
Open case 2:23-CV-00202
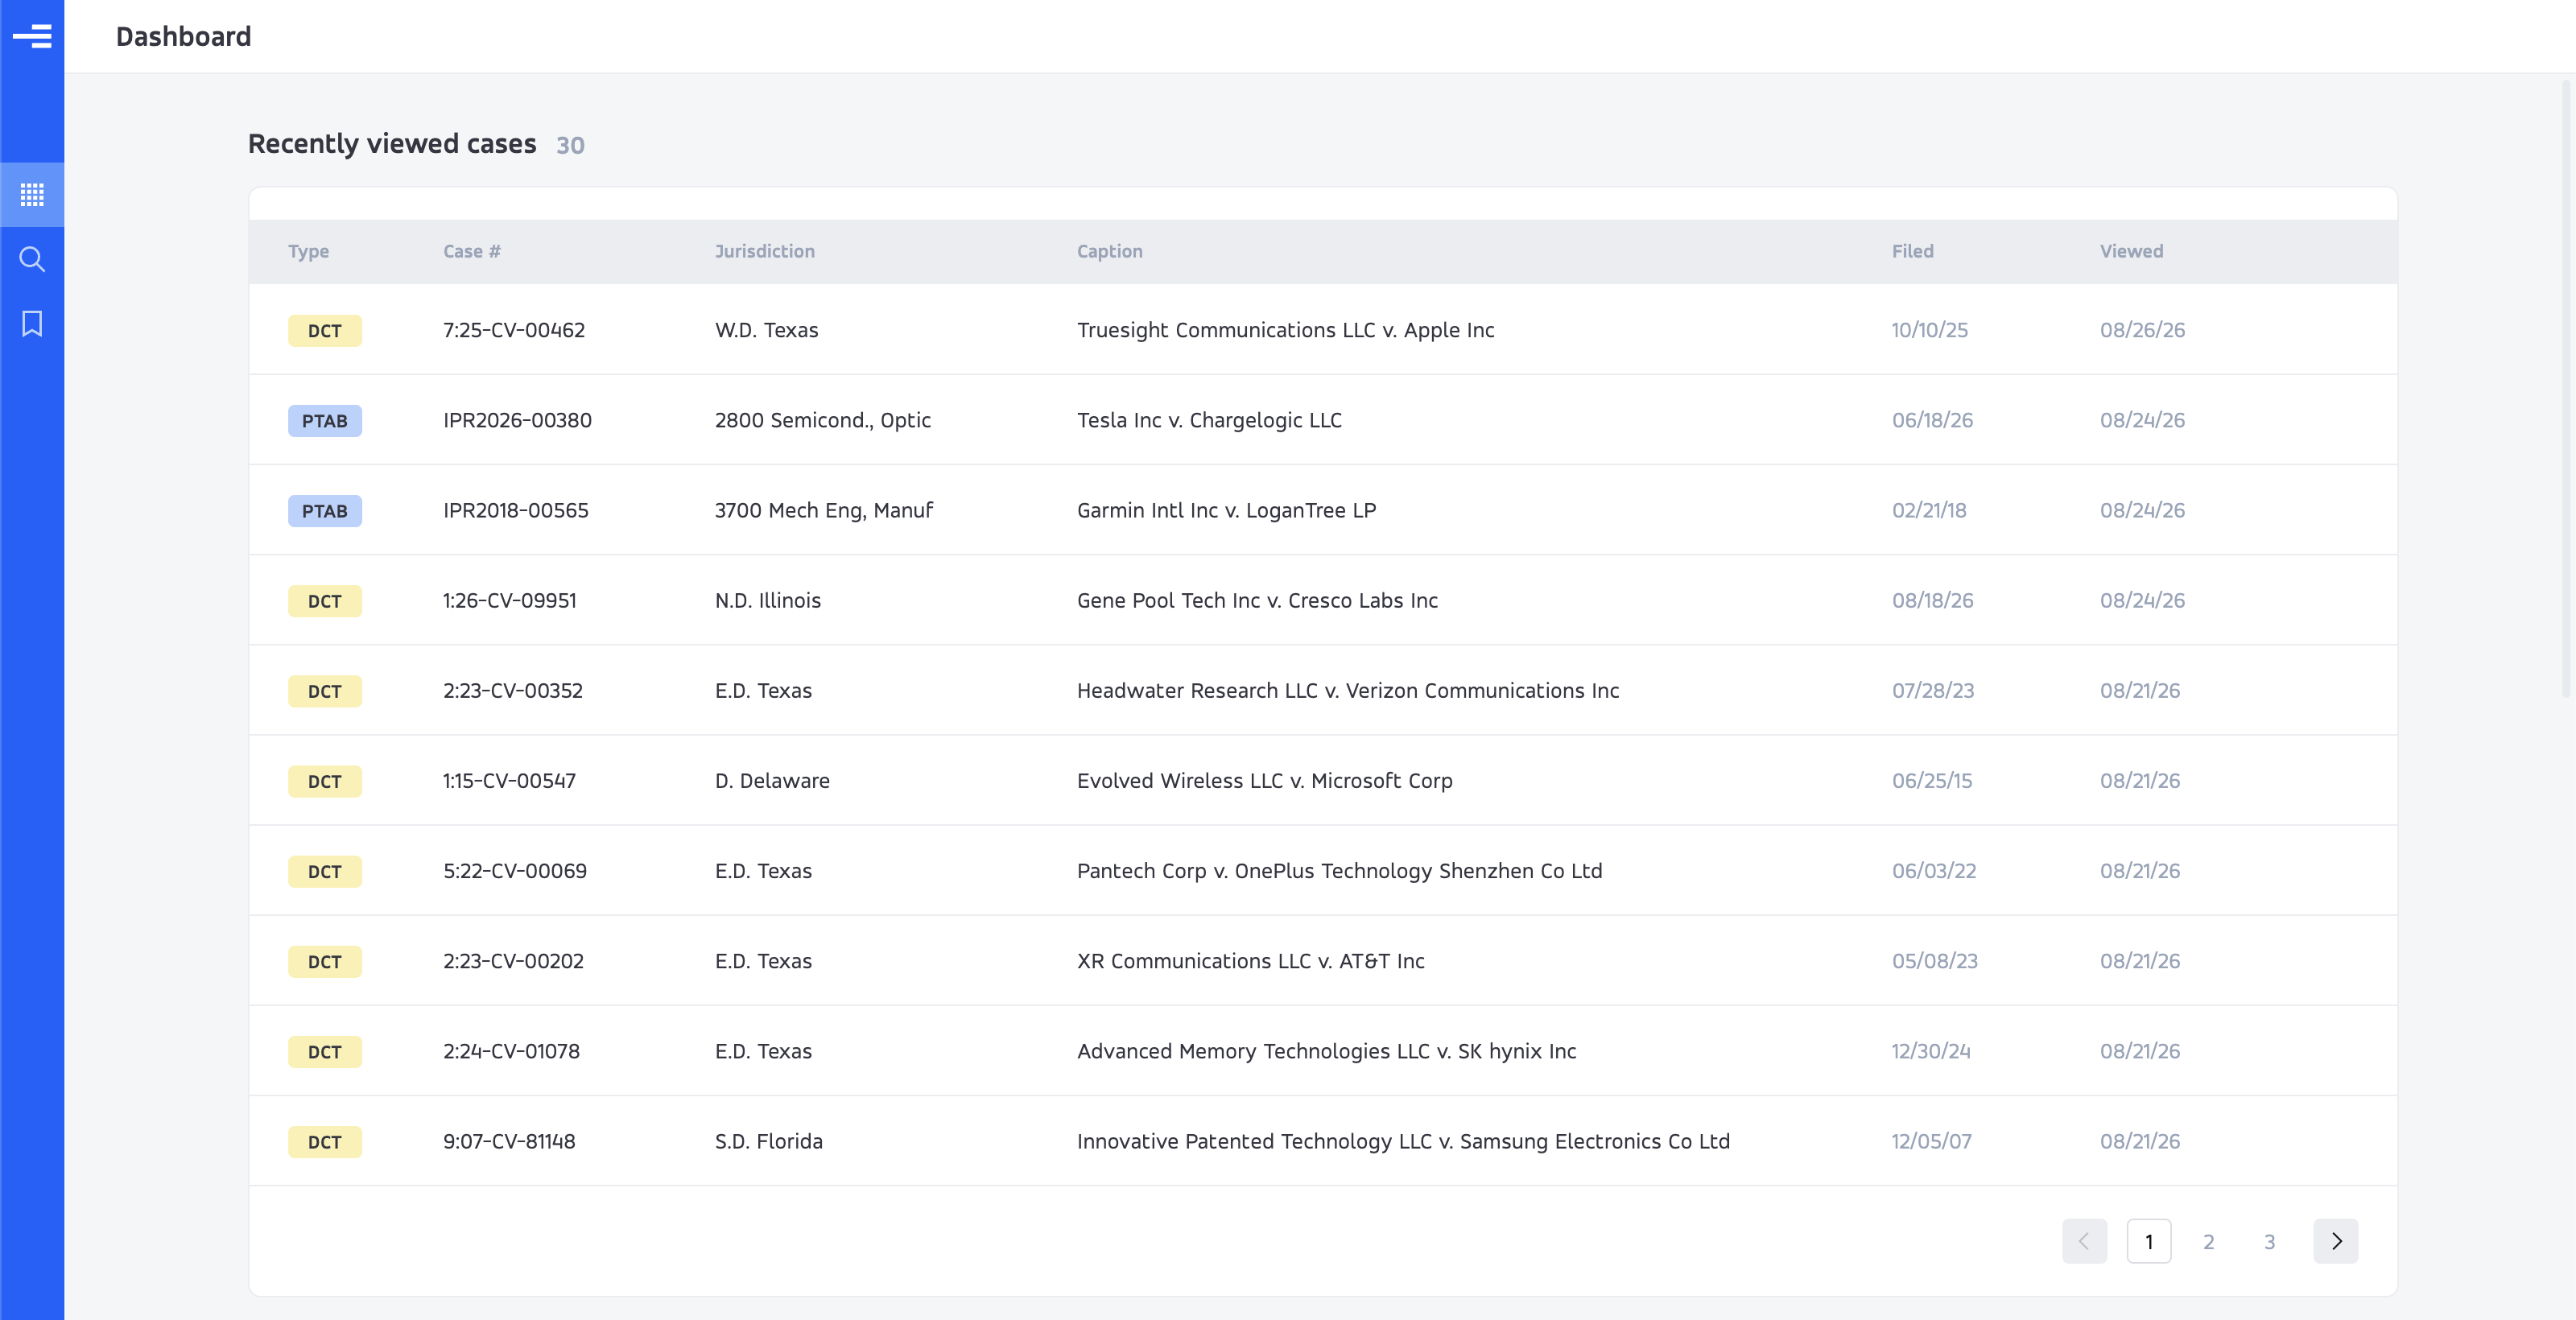[x=514, y=960]
